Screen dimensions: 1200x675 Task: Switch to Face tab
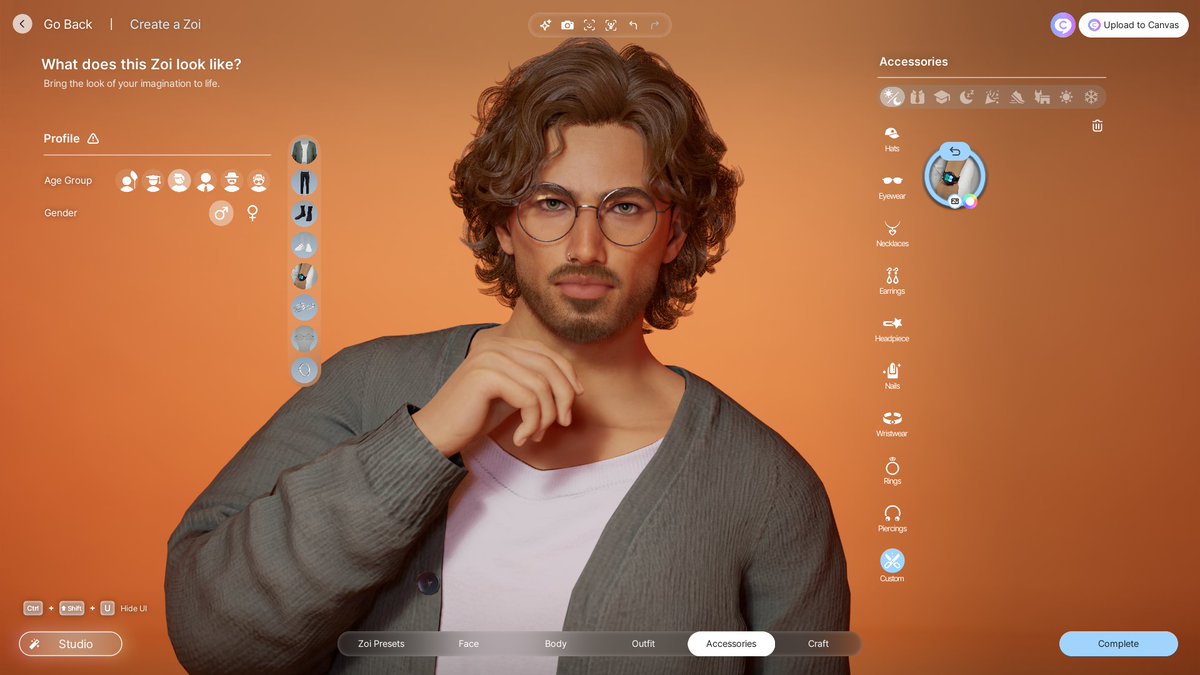[x=468, y=644]
